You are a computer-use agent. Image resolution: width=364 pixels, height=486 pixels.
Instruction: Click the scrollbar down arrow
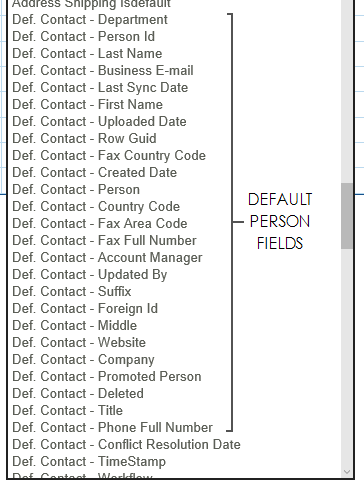pyautogui.click(x=347, y=472)
